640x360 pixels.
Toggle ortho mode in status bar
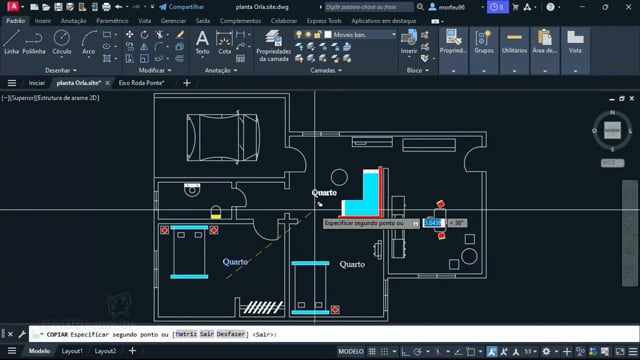(x=405, y=351)
